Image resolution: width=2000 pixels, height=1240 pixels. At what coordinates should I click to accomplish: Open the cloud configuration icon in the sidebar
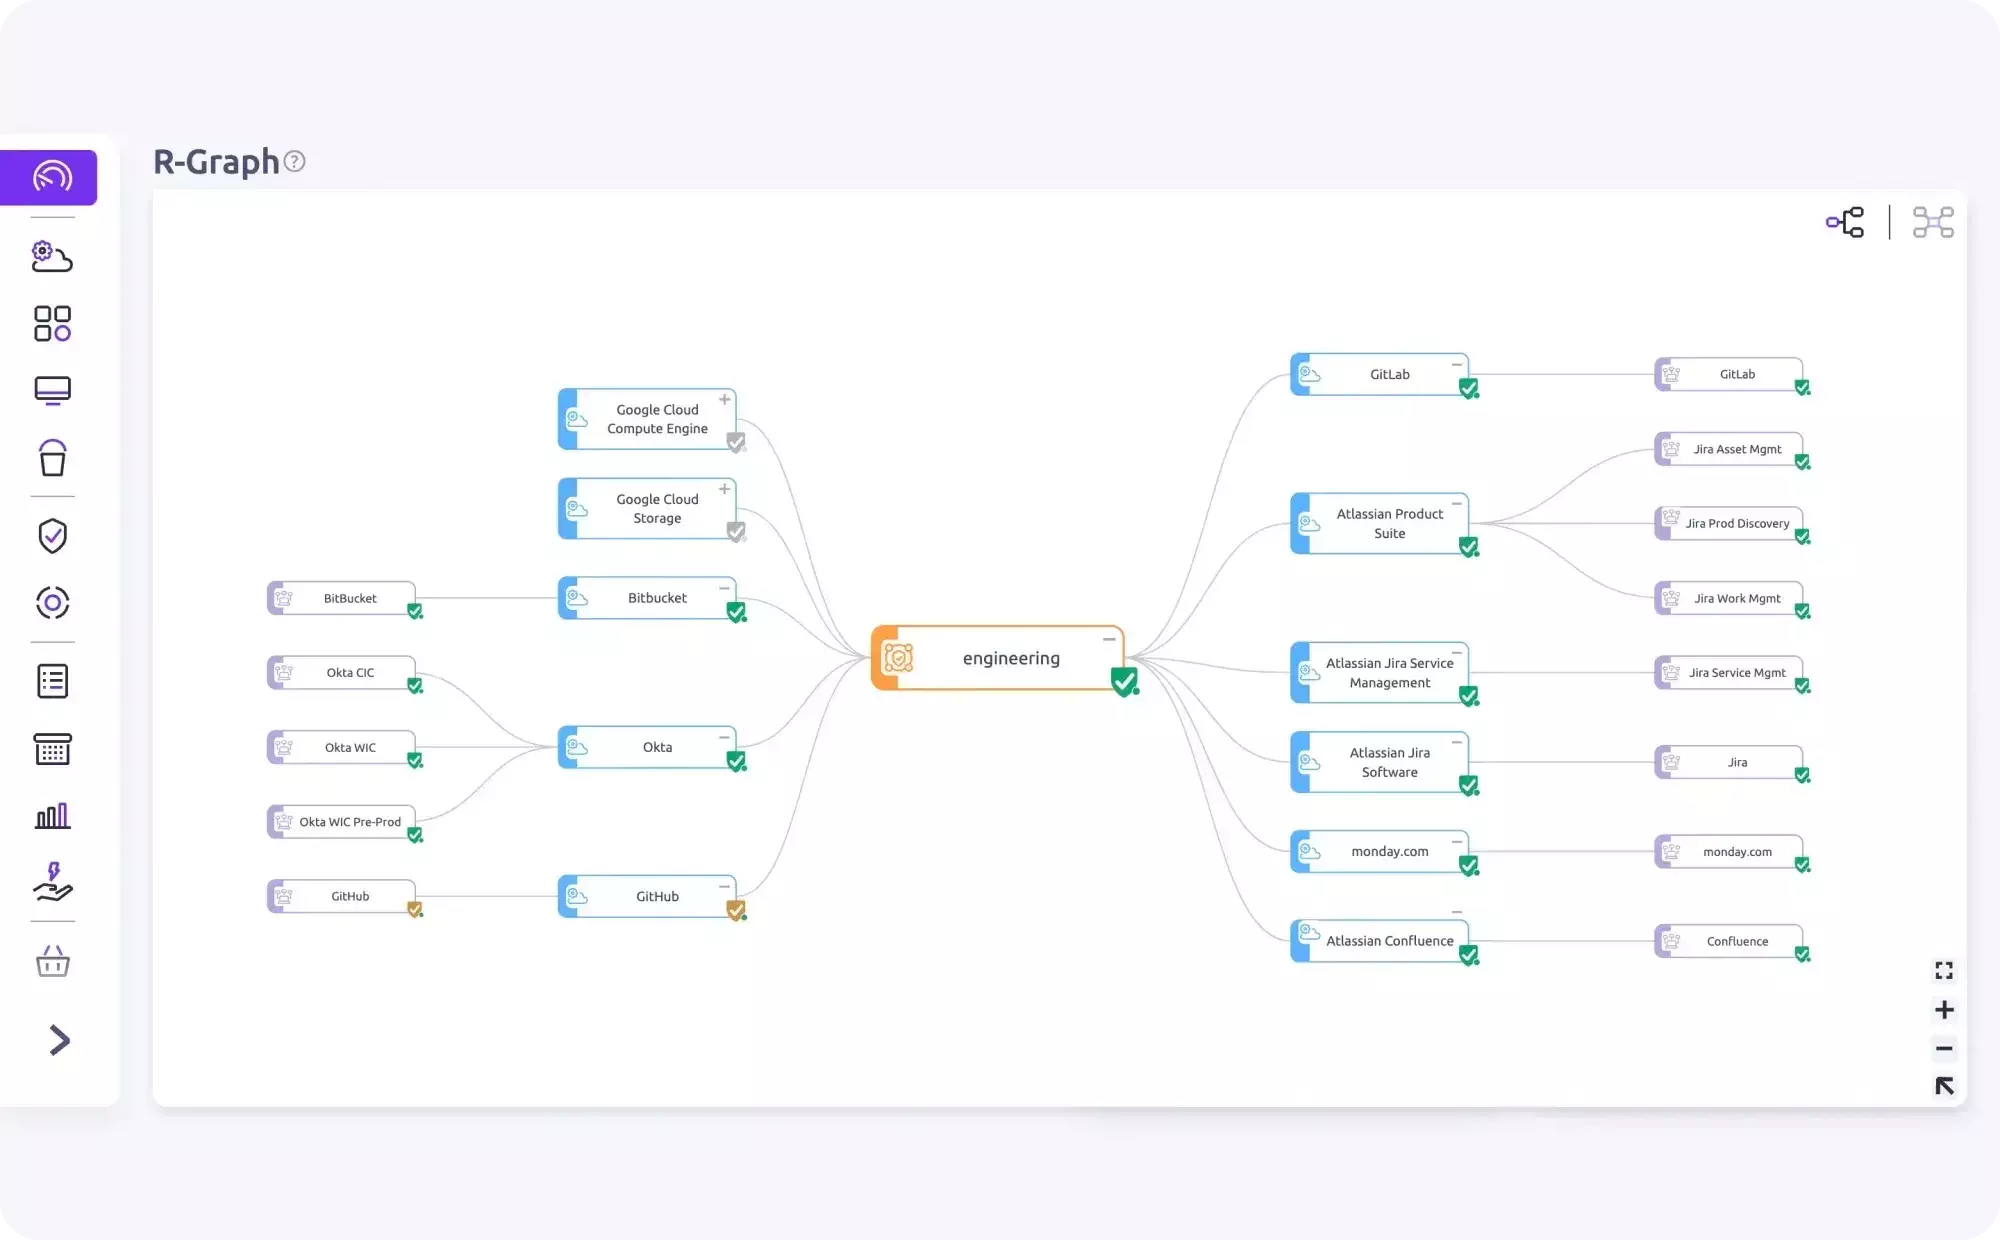52,257
